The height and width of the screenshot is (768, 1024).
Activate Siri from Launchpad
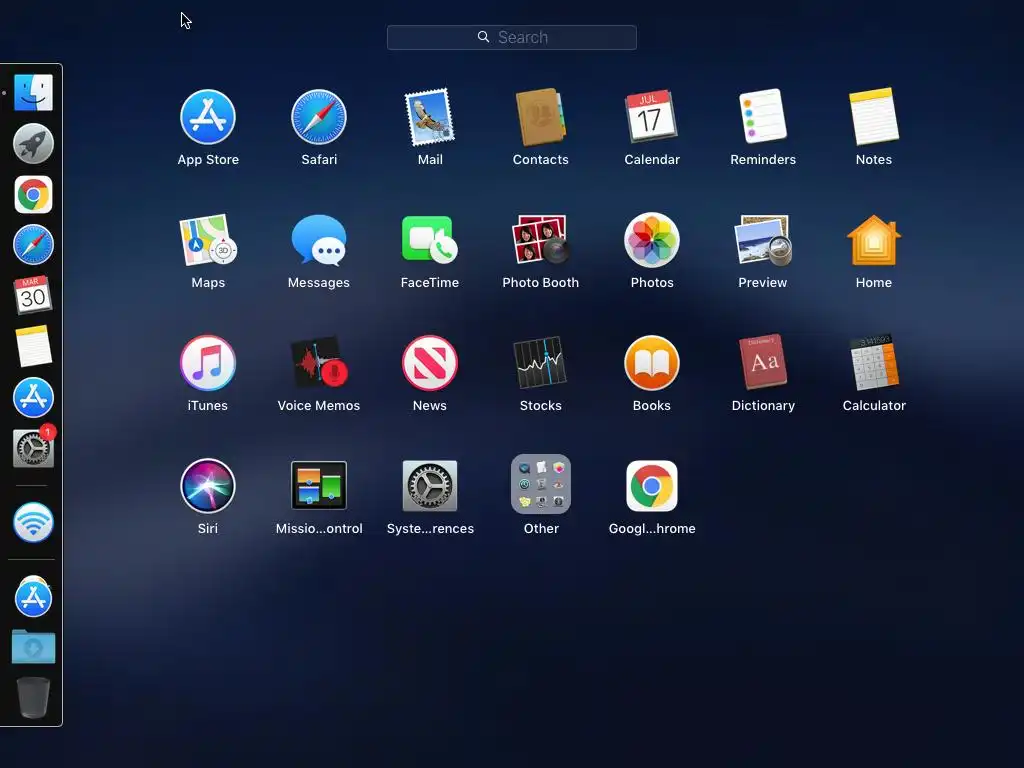[208, 486]
